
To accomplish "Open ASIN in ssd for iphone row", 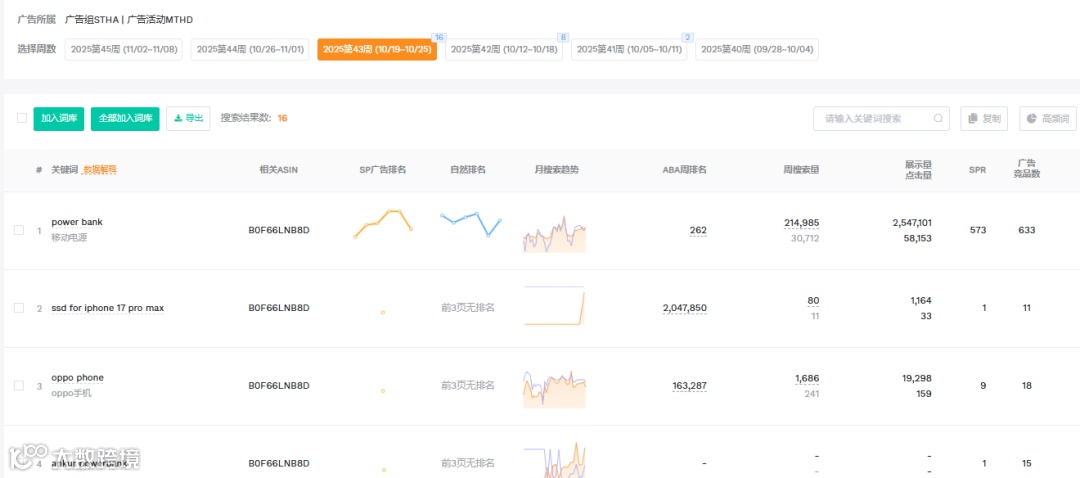I will click(279, 308).
